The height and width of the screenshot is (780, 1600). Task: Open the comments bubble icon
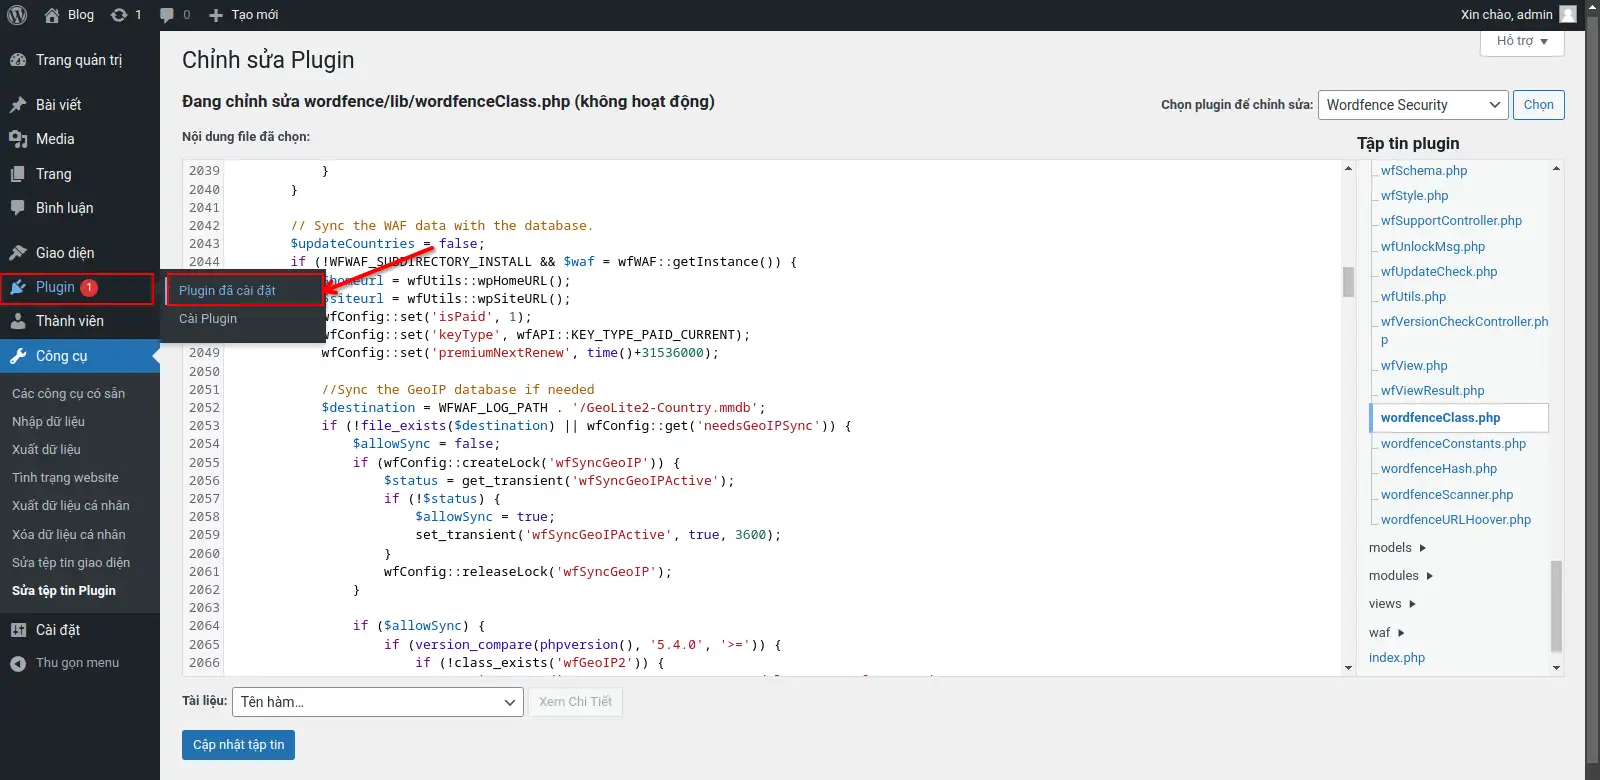(x=167, y=15)
